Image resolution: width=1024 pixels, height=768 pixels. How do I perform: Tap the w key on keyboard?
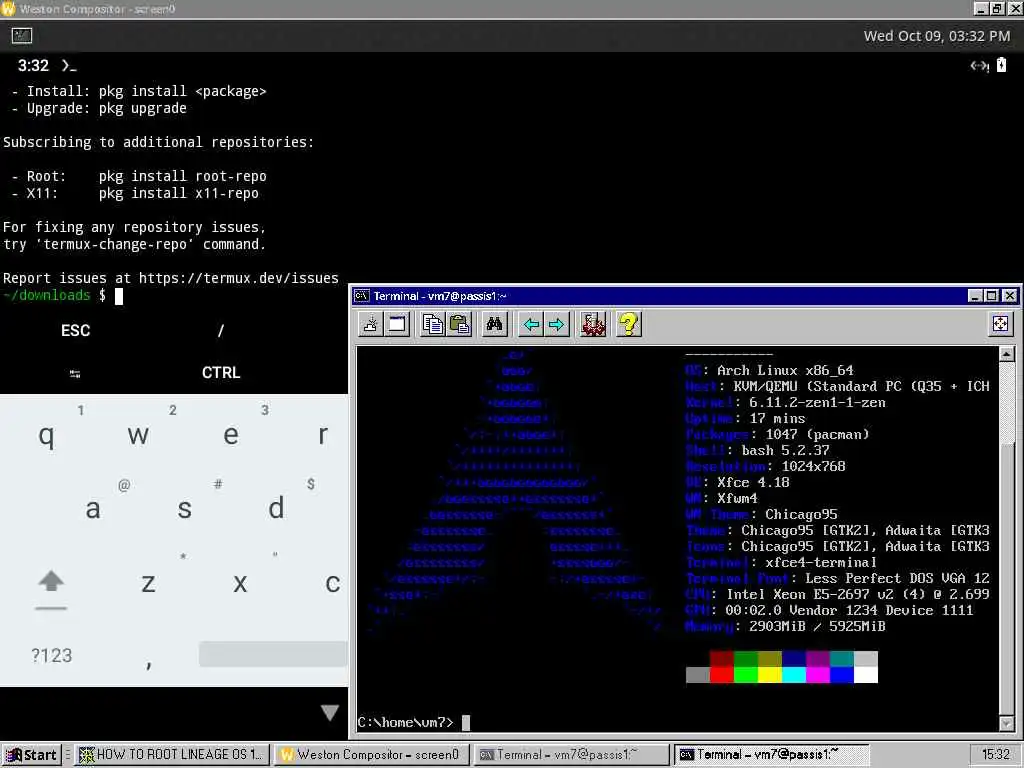pos(138,435)
